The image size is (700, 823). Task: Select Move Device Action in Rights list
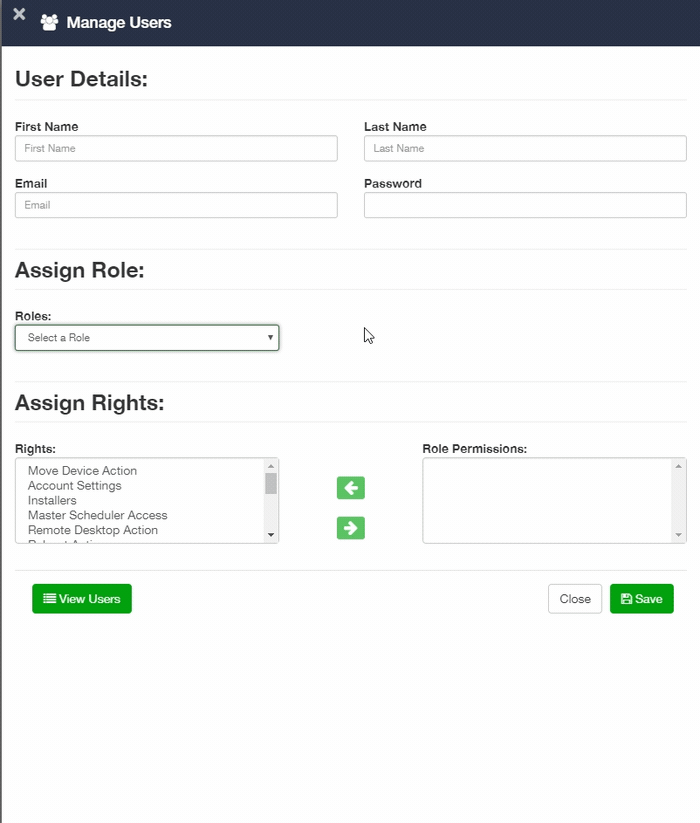(x=82, y=471)
